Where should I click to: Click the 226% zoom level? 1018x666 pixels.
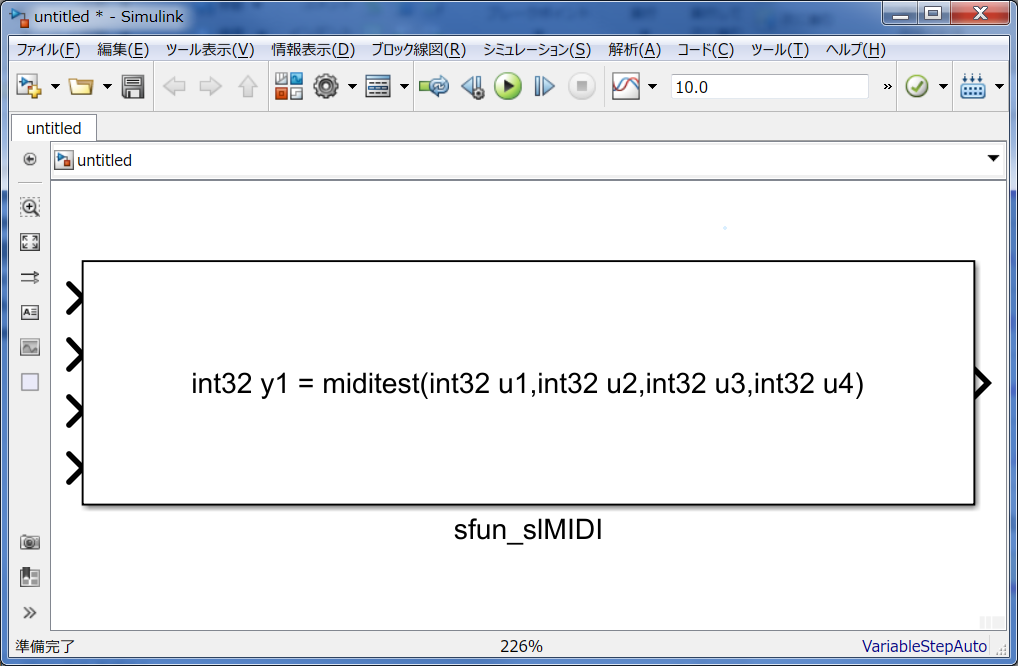[521, 646]
